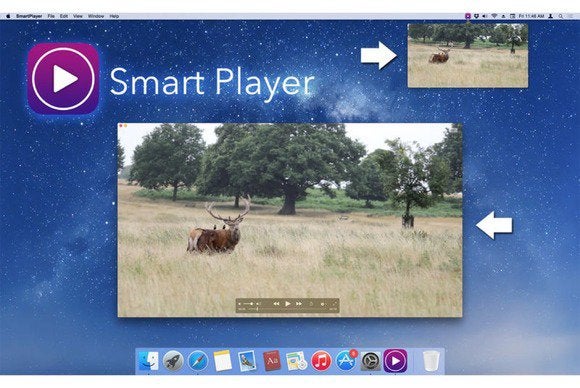Open Spotlight search in the menu bar

point(561,16)
